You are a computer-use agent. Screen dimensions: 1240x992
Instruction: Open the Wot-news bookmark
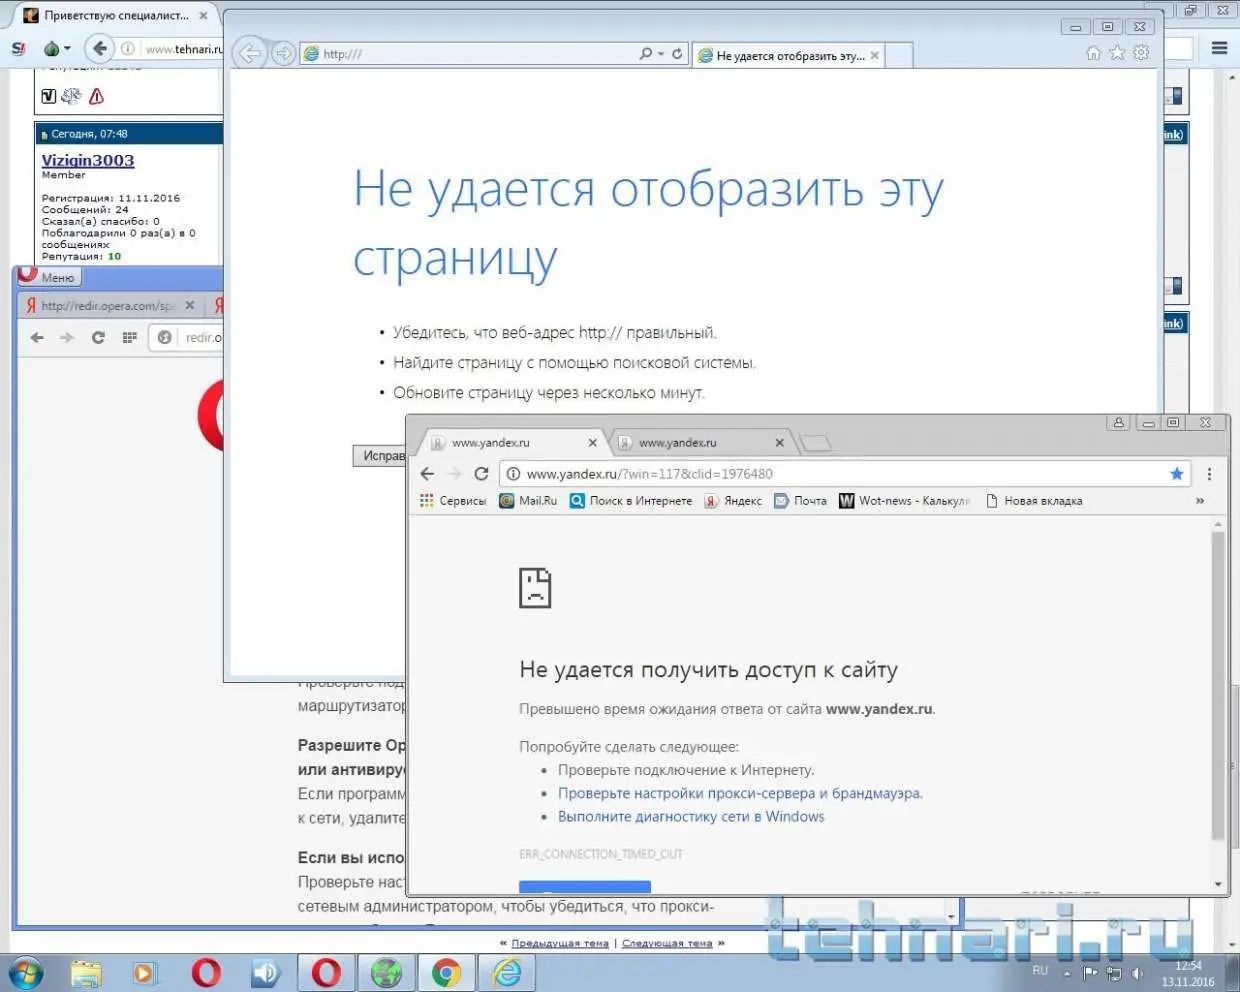pos(904,501)
